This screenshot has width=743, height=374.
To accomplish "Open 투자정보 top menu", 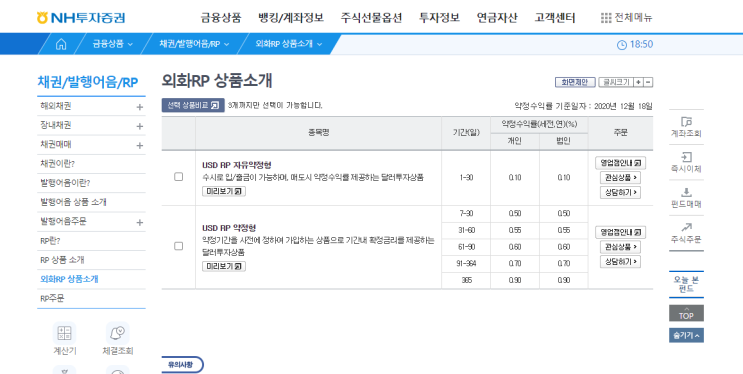I will (x=439, y=18).
